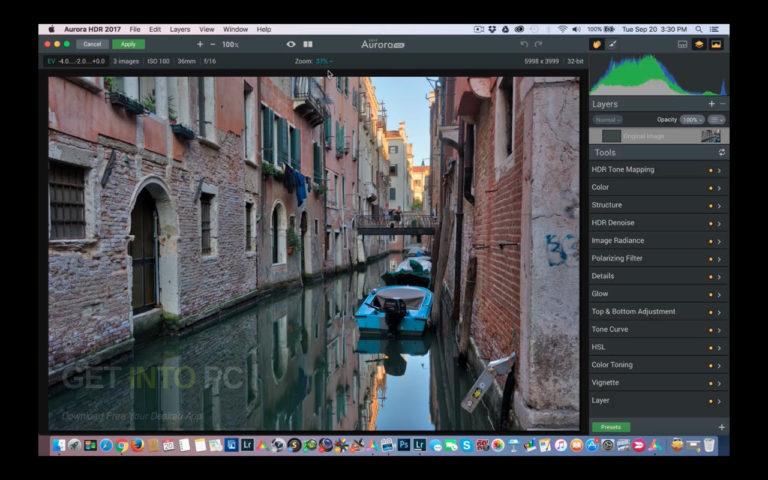Expand the Tone Curve panel arrow
The height and width of the screenshot is (480, 768).
(x=720, y=330)
